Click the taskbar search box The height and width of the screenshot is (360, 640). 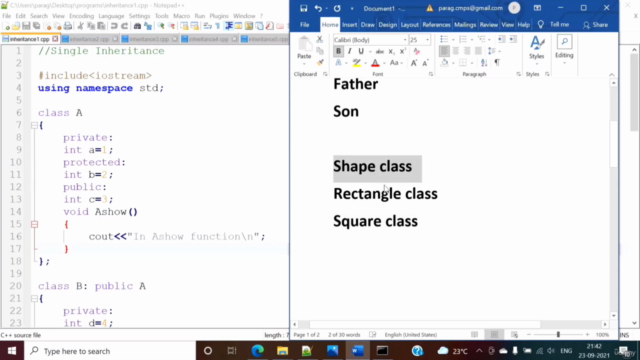coord(110,351)
